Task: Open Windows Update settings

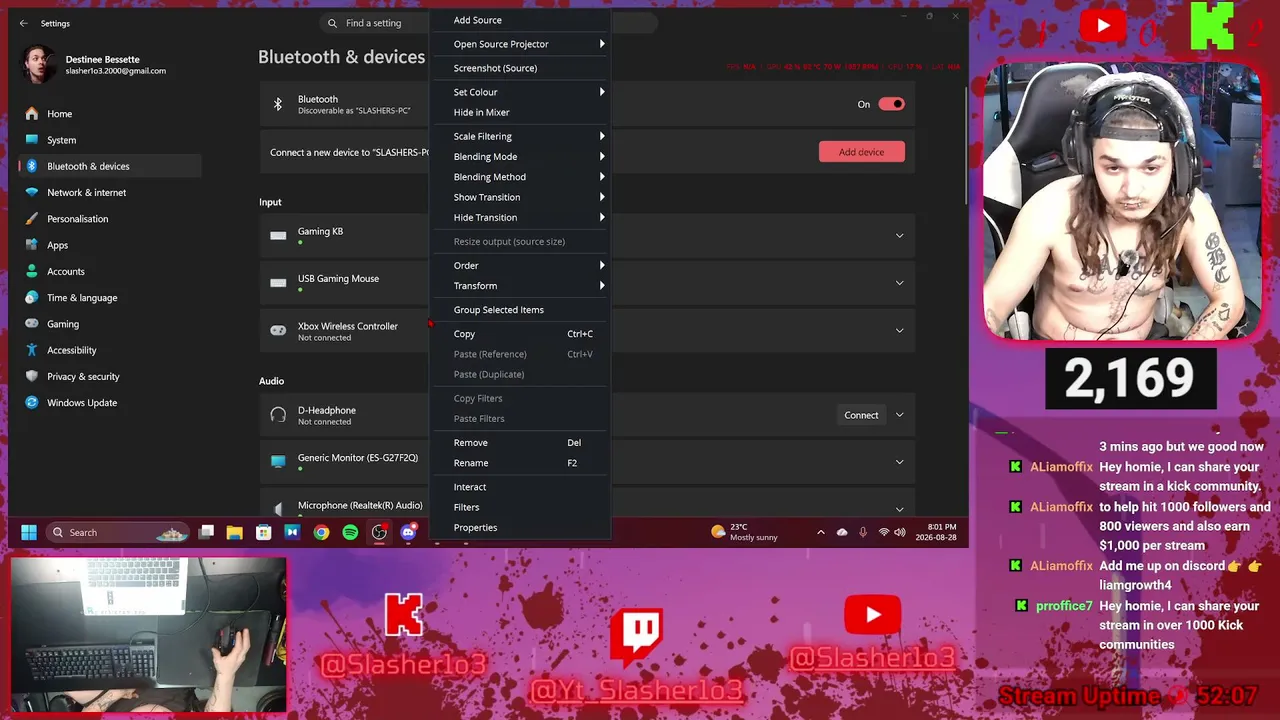Action: pos(110,403)
